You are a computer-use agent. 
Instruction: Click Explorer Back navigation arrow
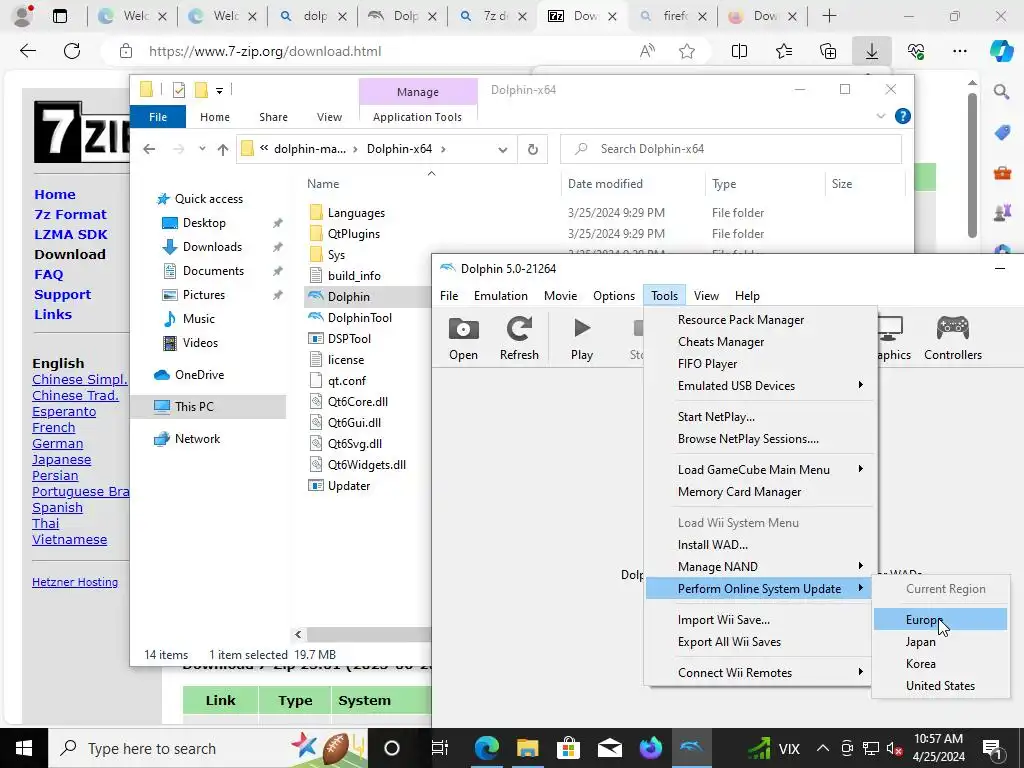[x=149, y=150]
